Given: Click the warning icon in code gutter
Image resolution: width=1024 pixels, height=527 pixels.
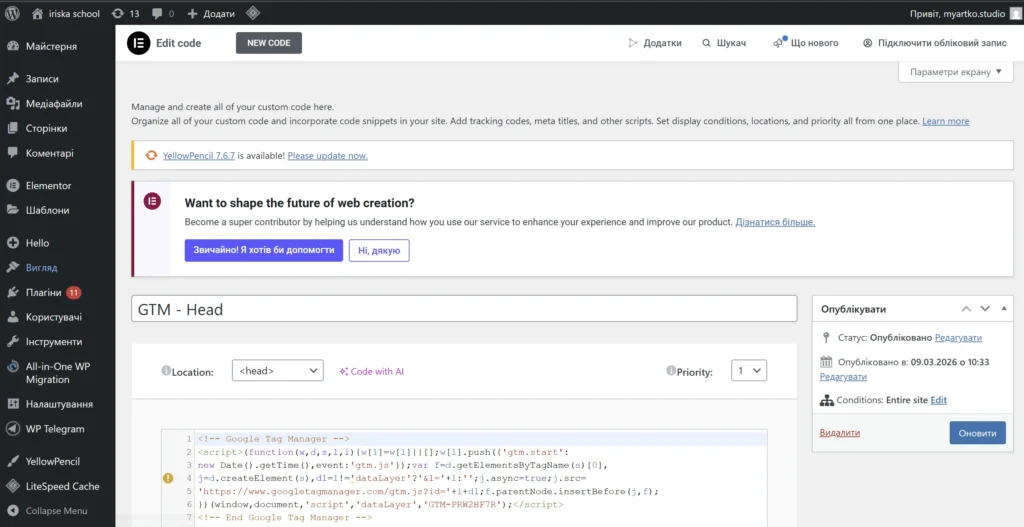Looking at the screenshot, I should pos(168,478).
